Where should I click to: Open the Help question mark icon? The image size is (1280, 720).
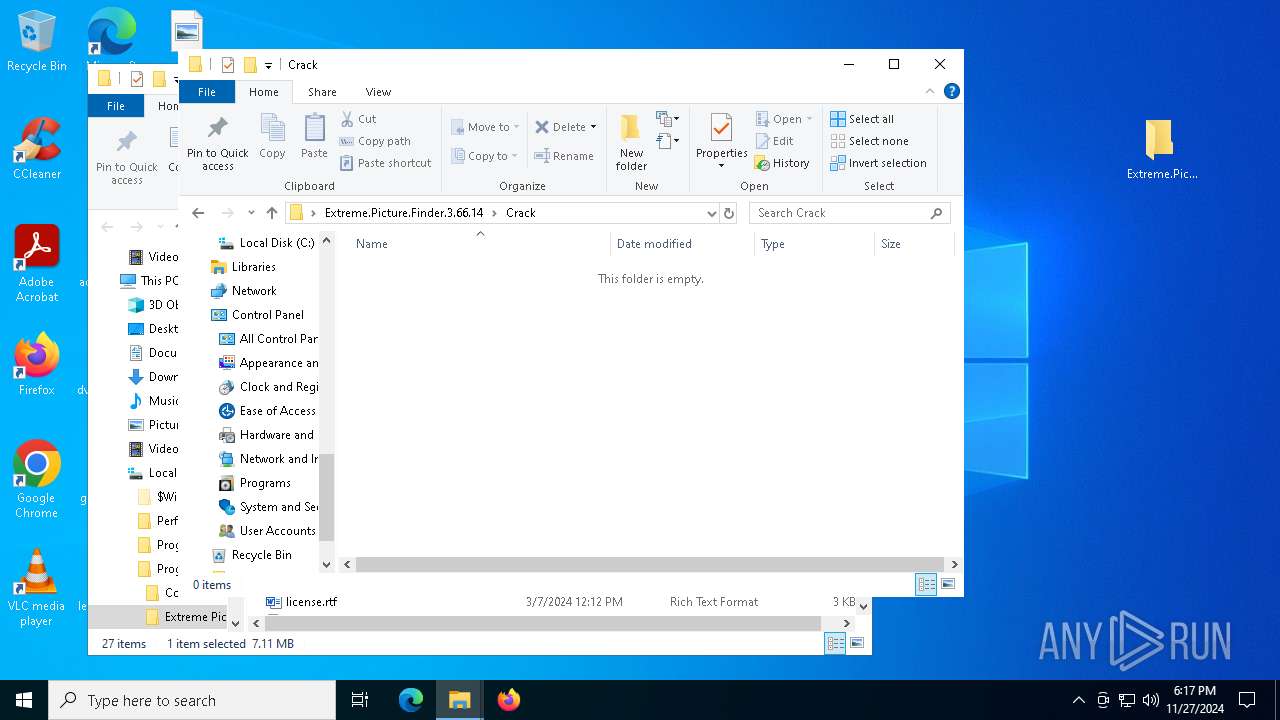click(952, 91)
